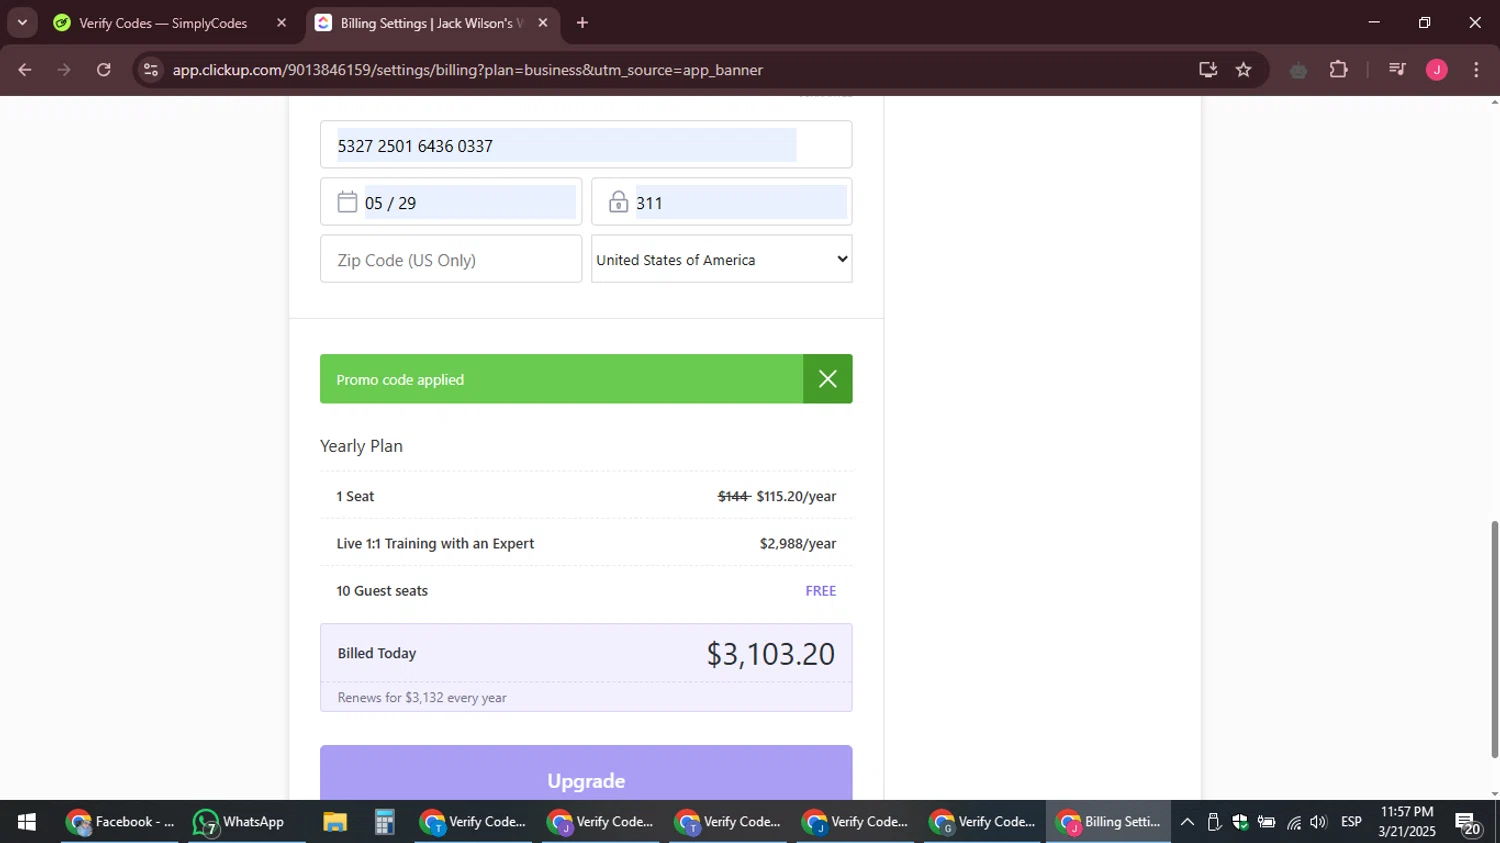The height and width of the screenshot is (843, 1500).
Task: Open the Billing Setti... taskbar window
Action: [x=1108, y=822]
